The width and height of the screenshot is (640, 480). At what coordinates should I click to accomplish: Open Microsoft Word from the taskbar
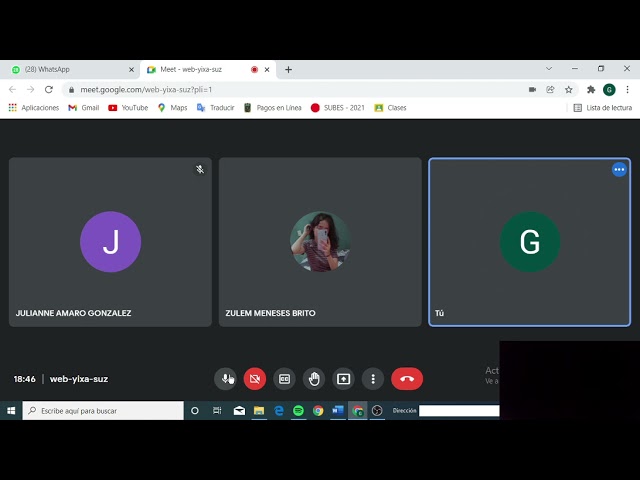pos(338,411)
